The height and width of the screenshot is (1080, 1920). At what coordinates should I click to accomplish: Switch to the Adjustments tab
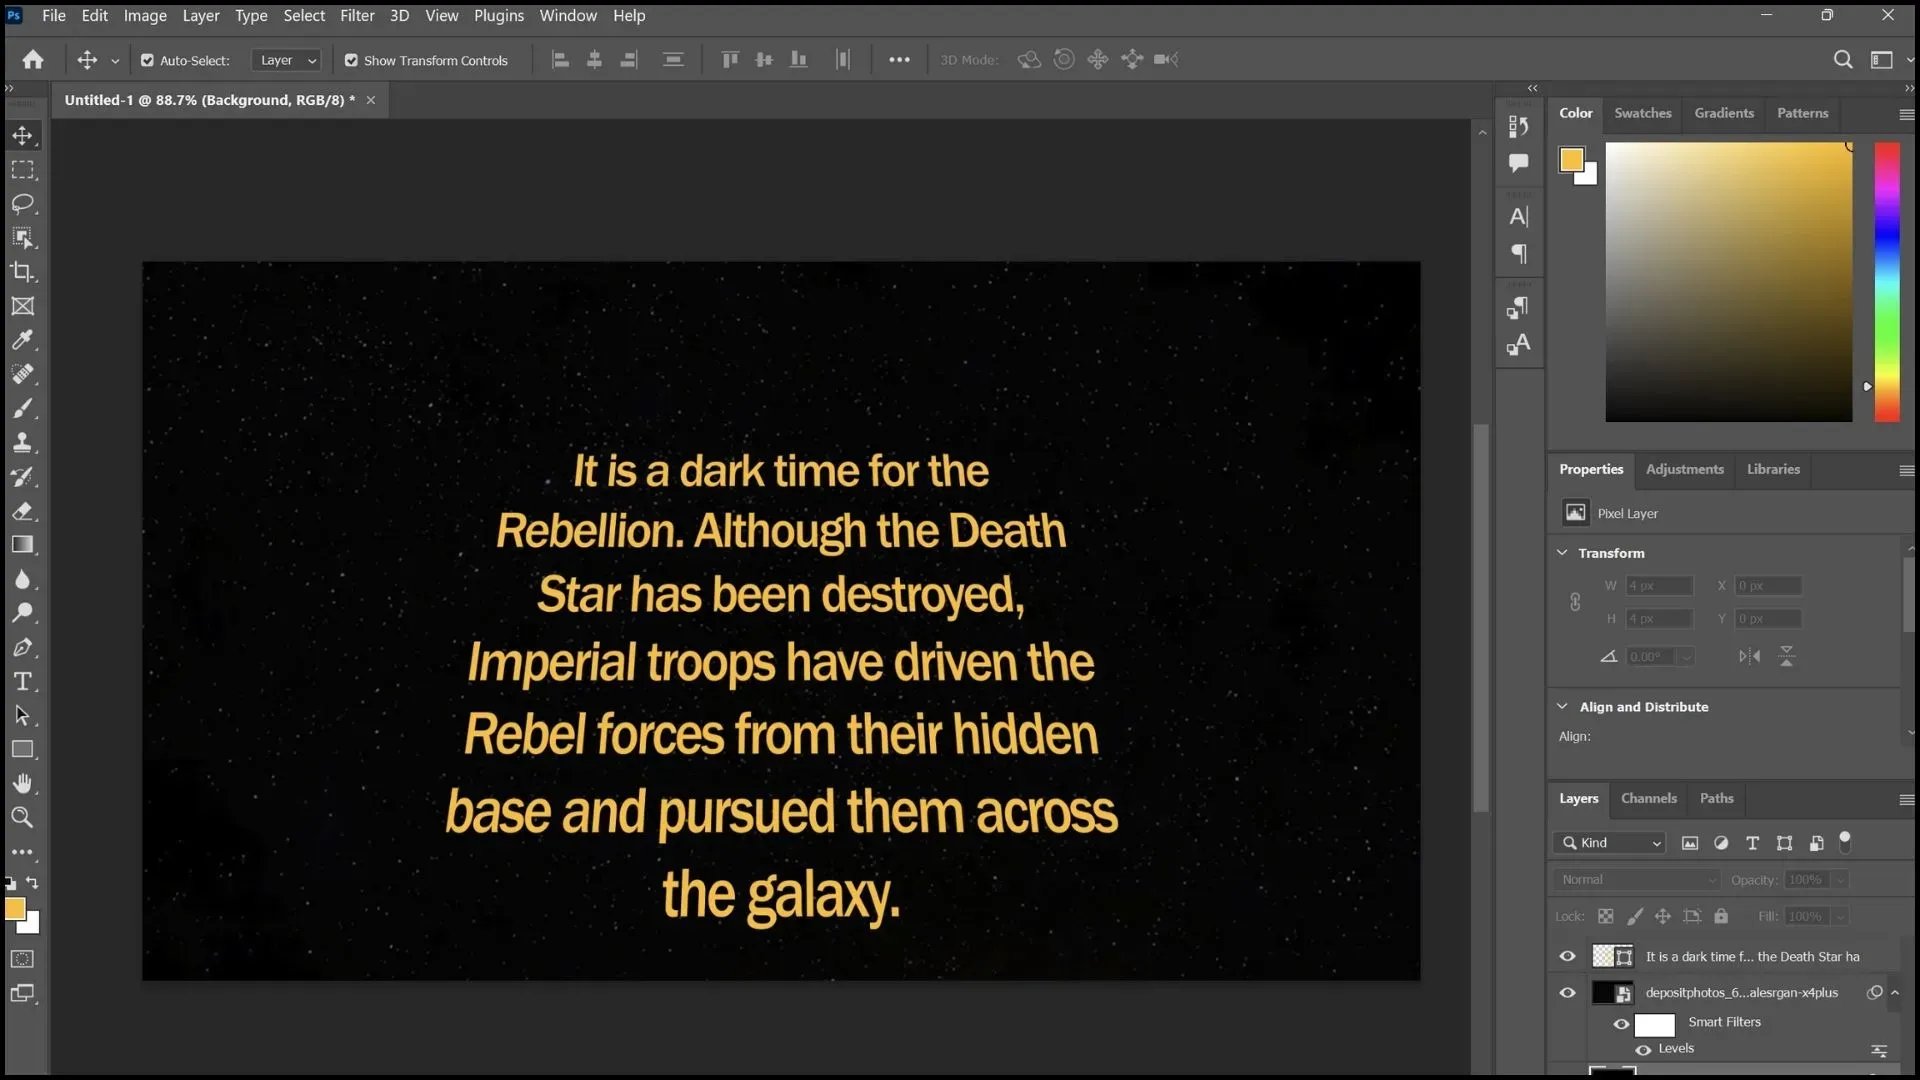pyautogui.click(x=1684, y=469)
